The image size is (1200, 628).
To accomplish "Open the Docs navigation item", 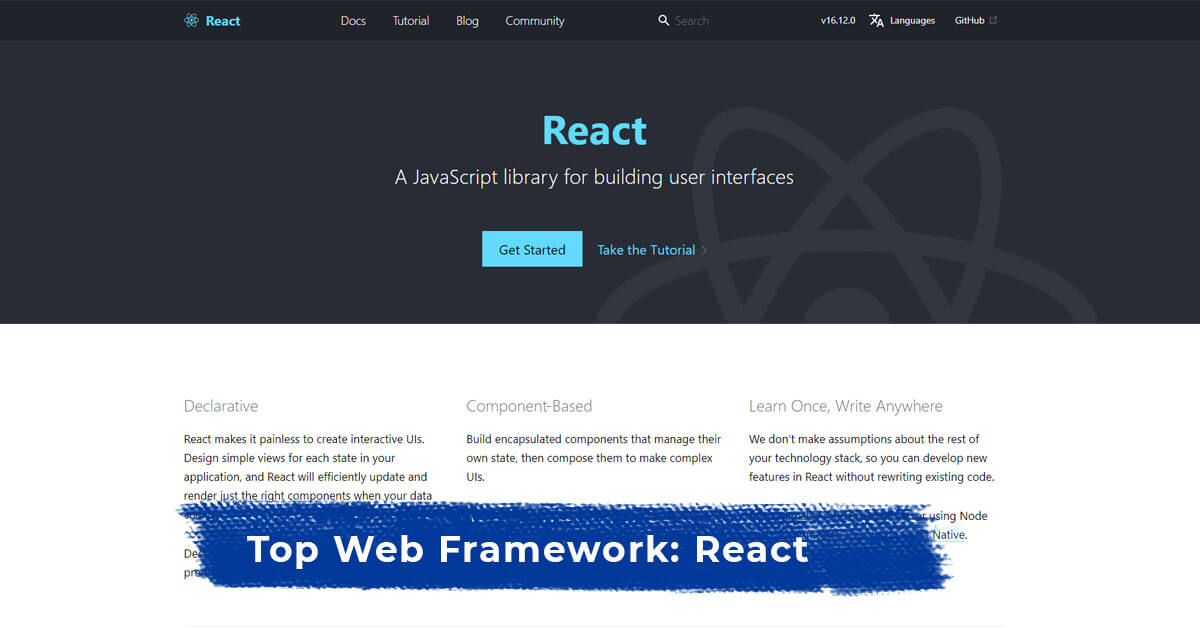I will 353,20.
